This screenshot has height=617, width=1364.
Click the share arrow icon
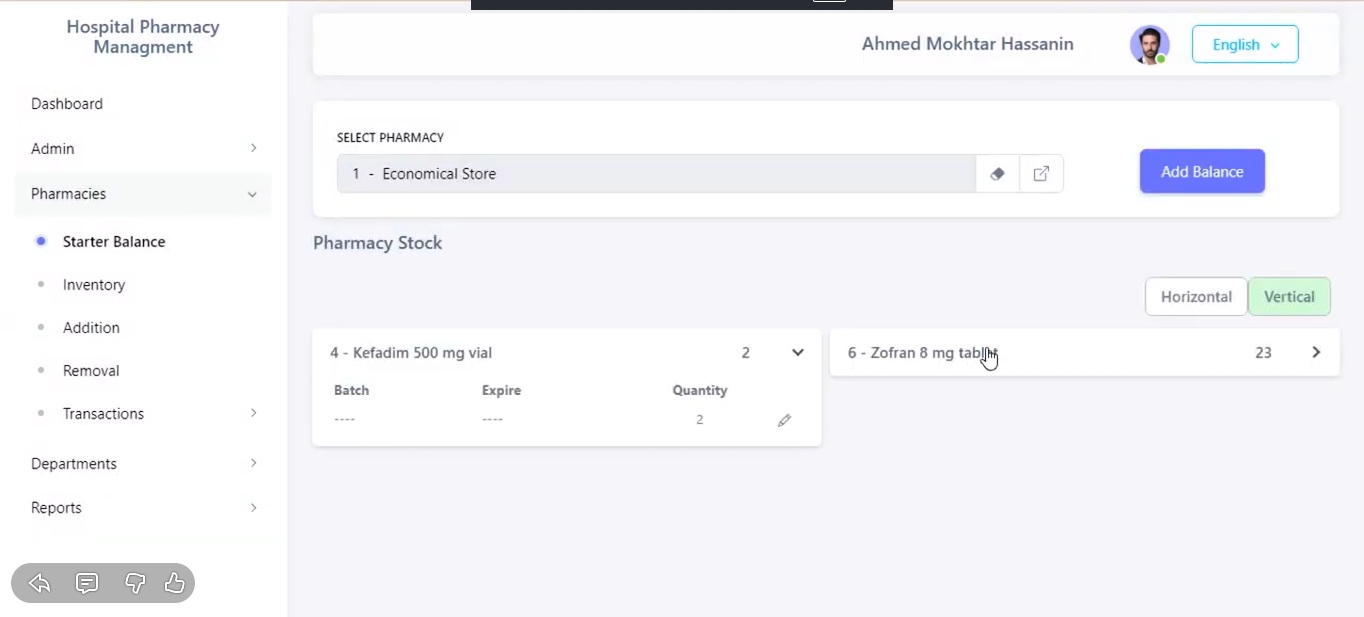40,583
